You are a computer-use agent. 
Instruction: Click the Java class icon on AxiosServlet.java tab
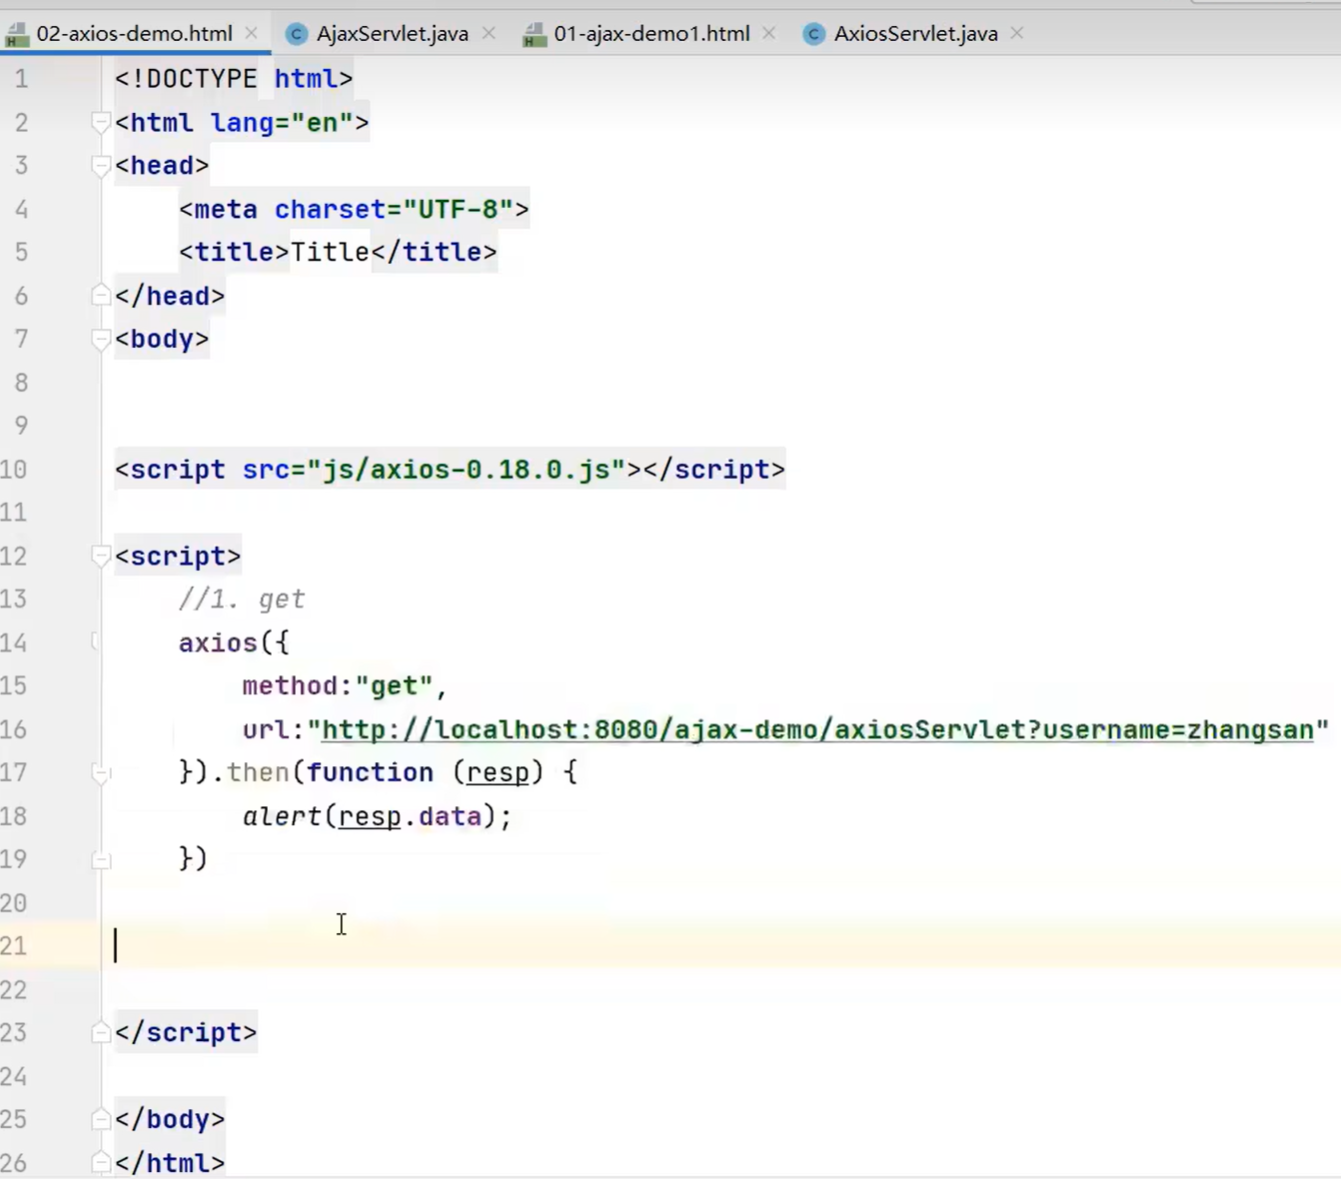(814, 34)
